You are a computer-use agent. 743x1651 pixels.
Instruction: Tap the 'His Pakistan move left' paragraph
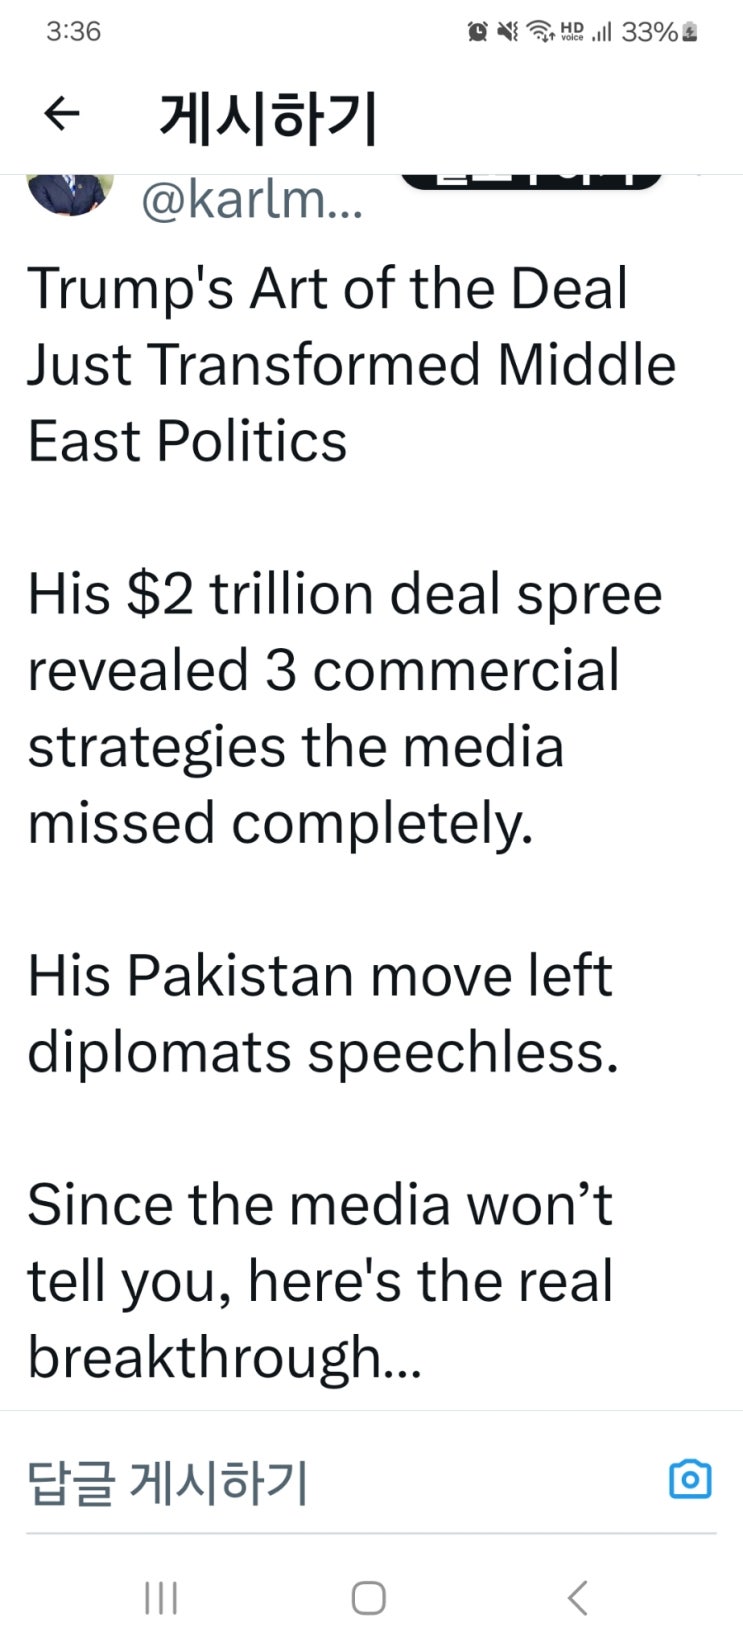point(319,975)
